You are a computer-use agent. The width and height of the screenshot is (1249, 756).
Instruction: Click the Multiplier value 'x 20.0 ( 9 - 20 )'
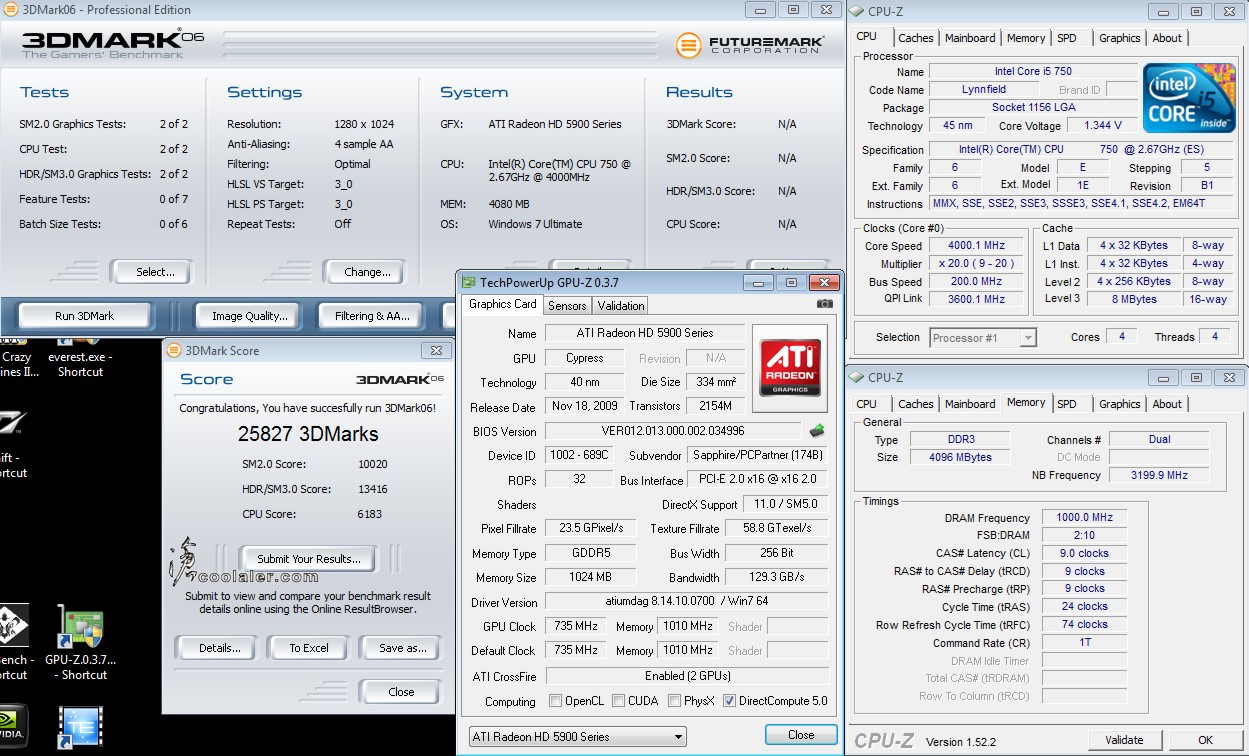(977, 264)
